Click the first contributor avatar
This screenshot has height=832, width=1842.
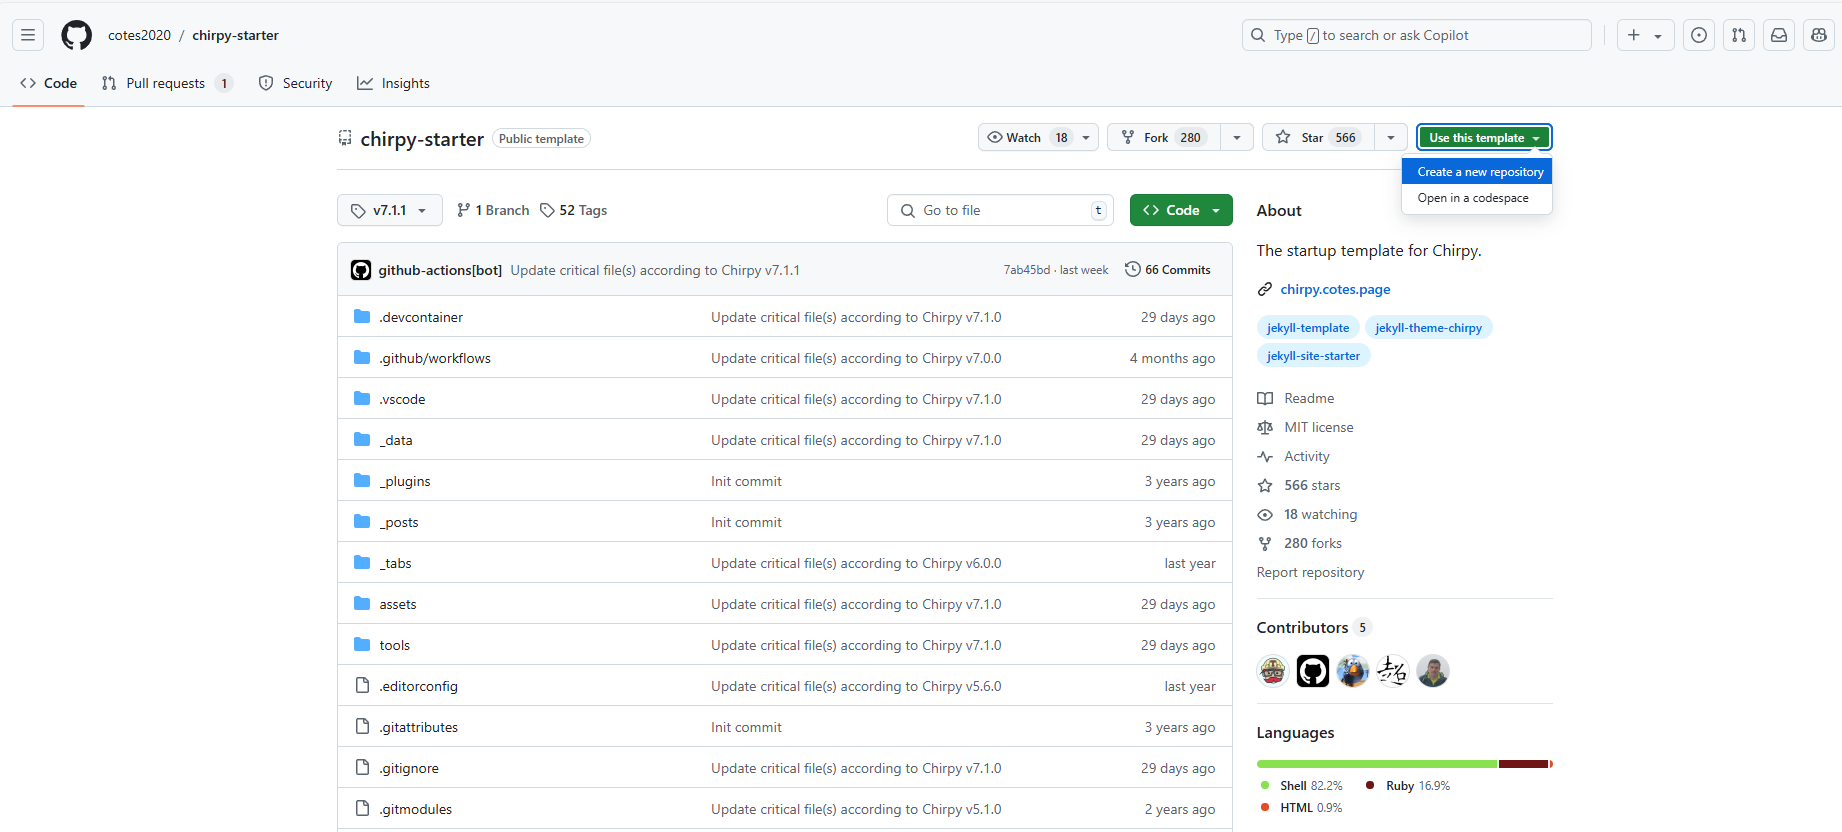point(1273,671)
